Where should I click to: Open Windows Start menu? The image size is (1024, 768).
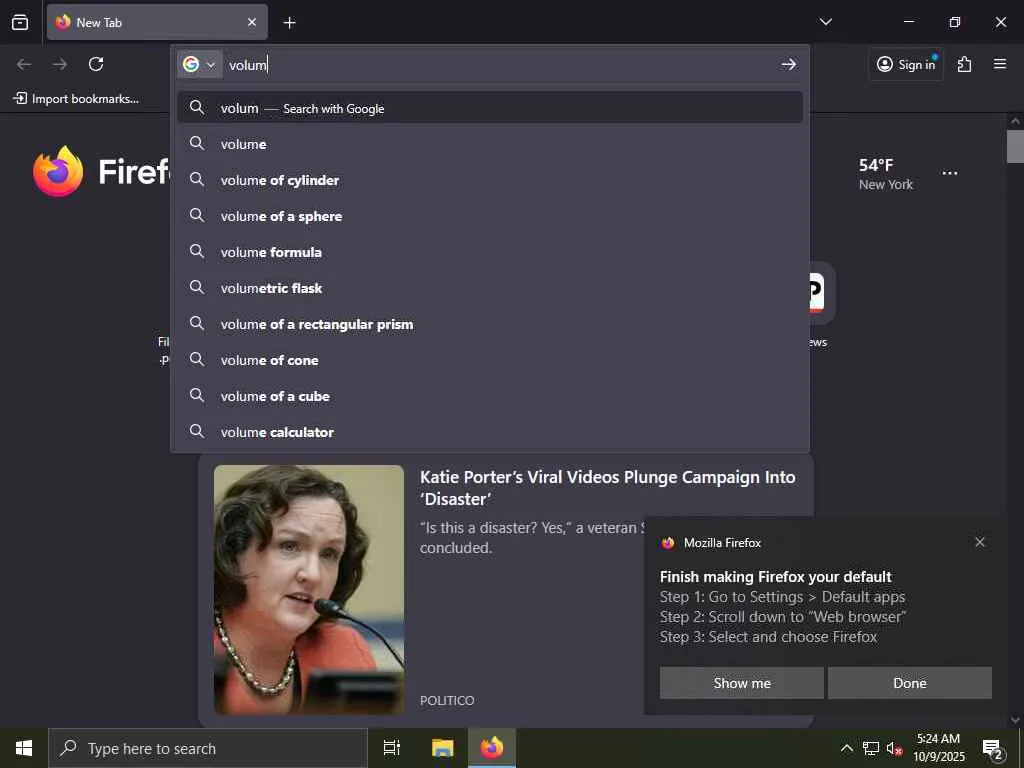(24, 748)
